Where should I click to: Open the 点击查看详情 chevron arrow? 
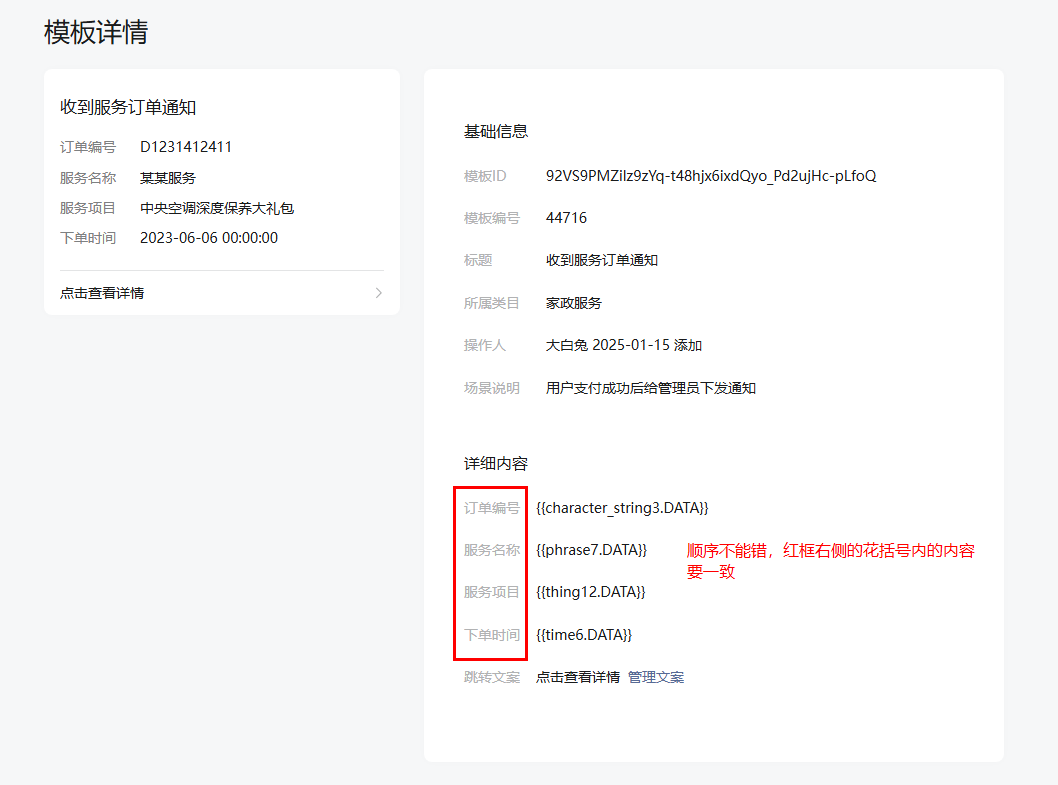[x=379, y=293]
